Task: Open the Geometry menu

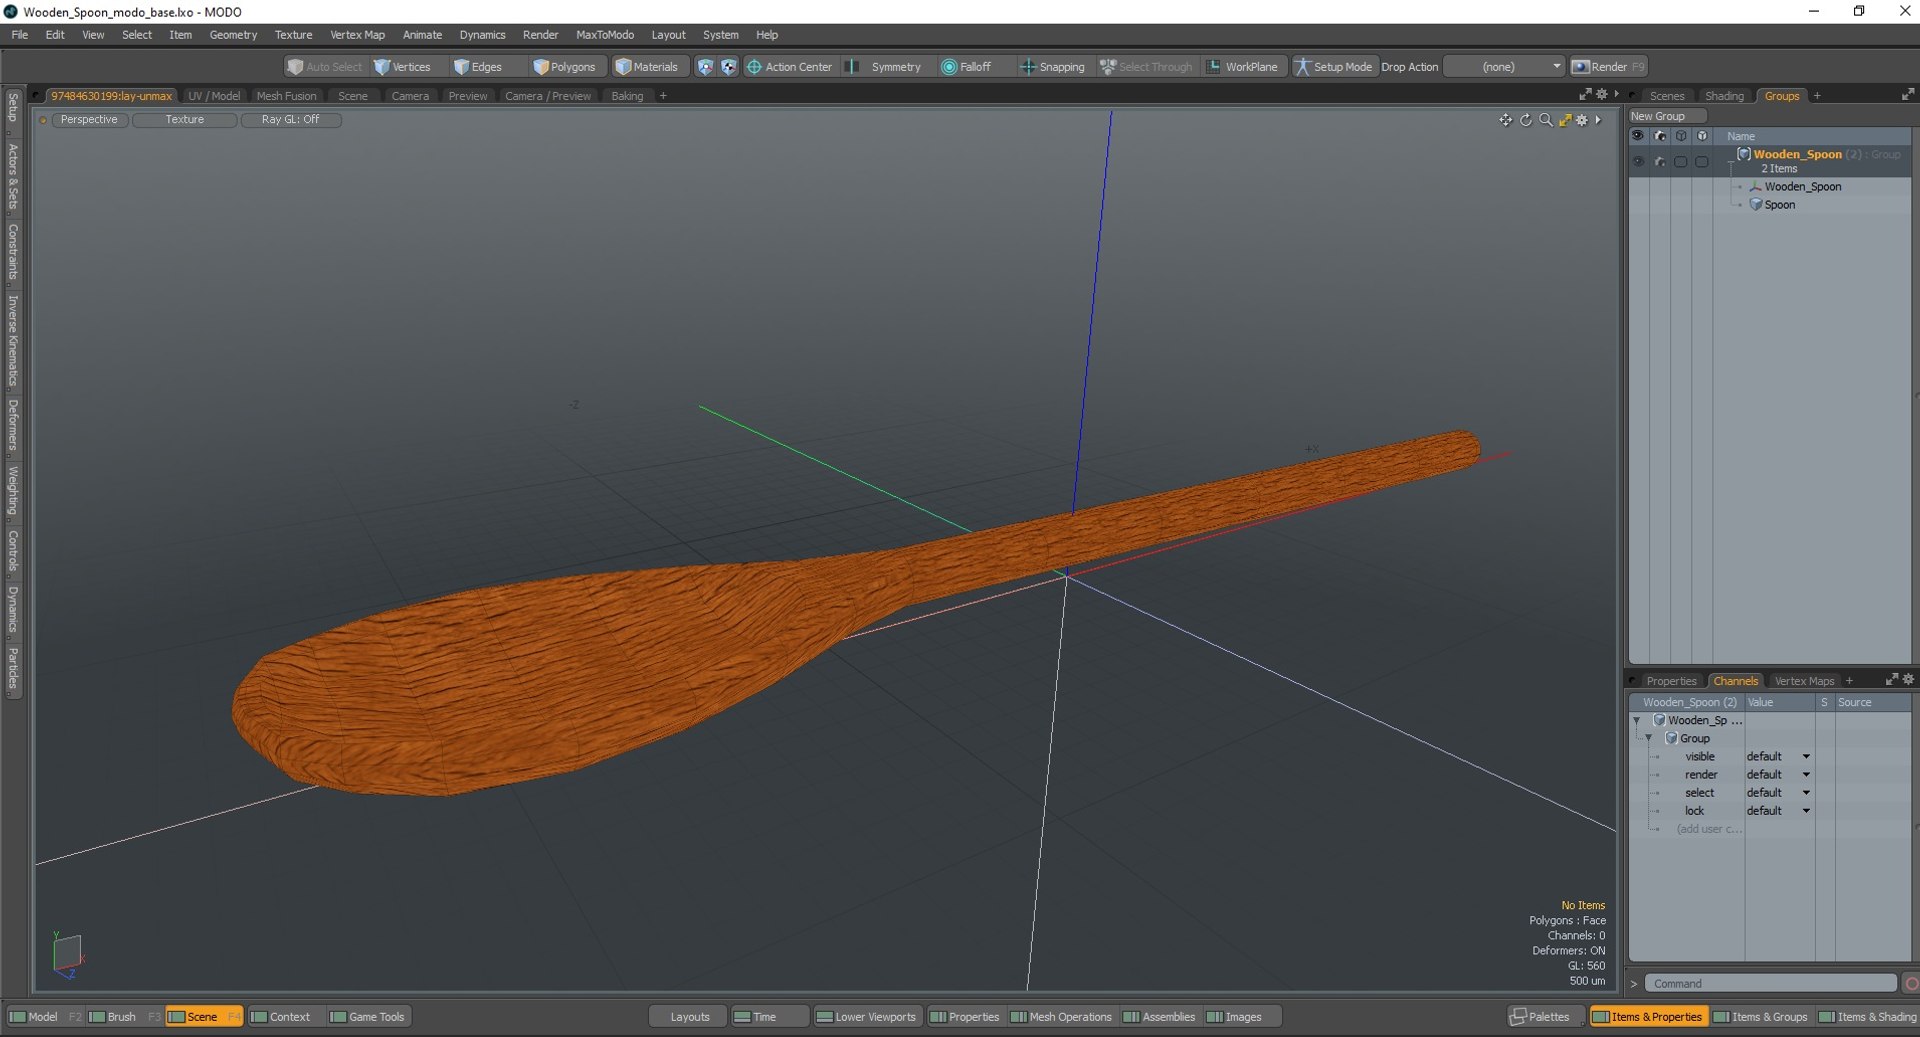Action: tap(233, 35)
